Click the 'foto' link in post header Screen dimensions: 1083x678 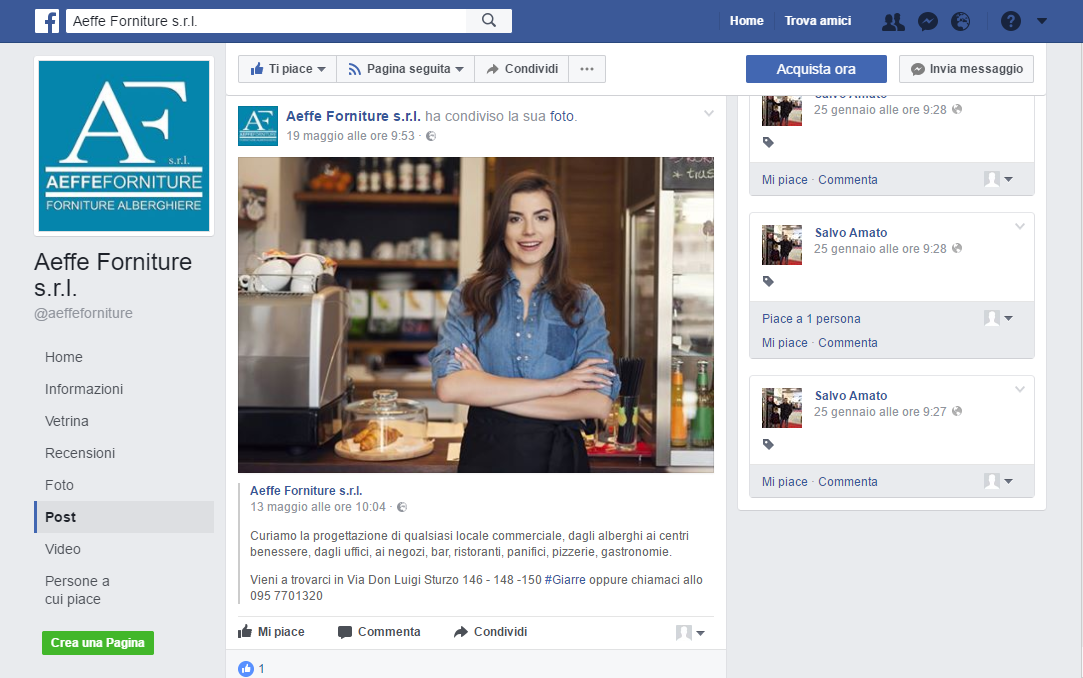562,116
